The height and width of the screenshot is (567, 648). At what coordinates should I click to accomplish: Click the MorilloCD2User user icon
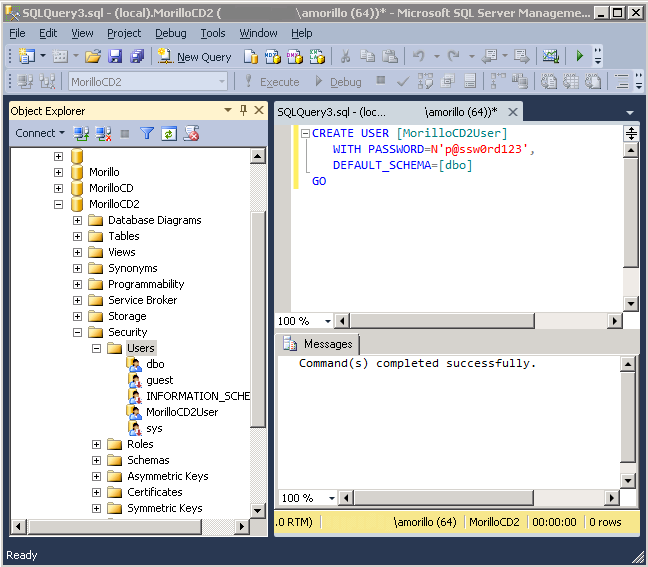point(135,412)
